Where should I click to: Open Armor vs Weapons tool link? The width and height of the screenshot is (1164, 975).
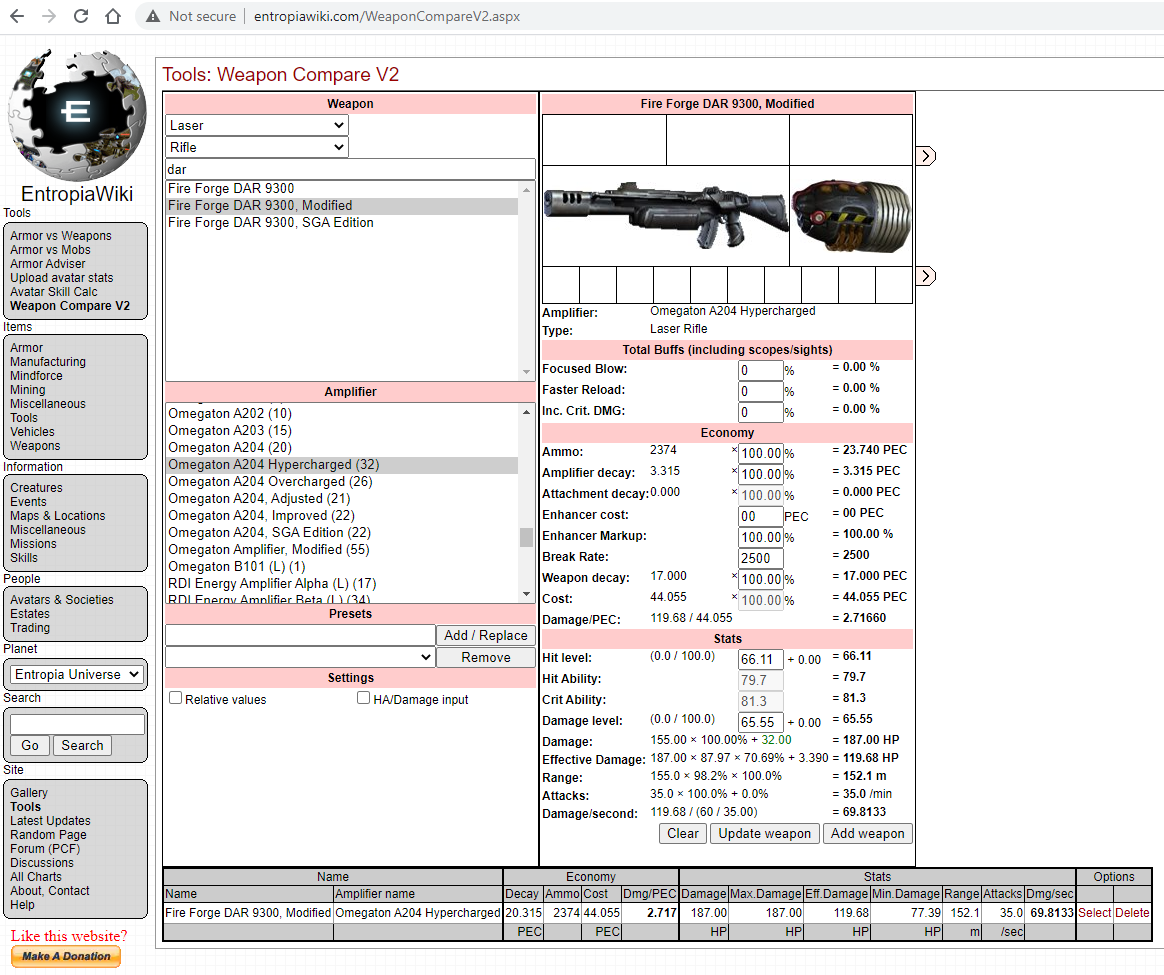coord(61,235)
